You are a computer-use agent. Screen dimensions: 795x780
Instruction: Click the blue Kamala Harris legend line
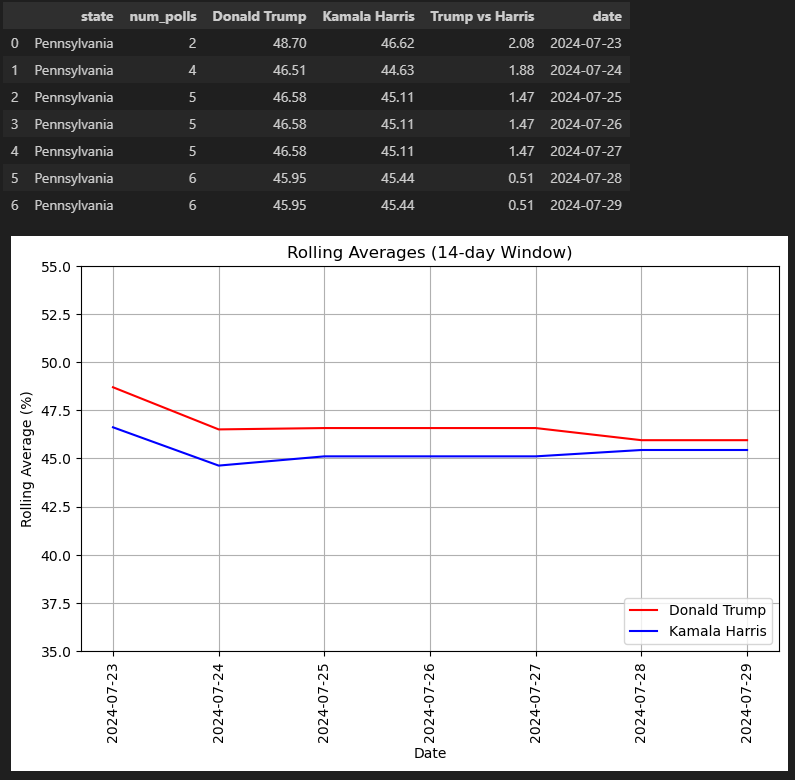click(643, 631)
